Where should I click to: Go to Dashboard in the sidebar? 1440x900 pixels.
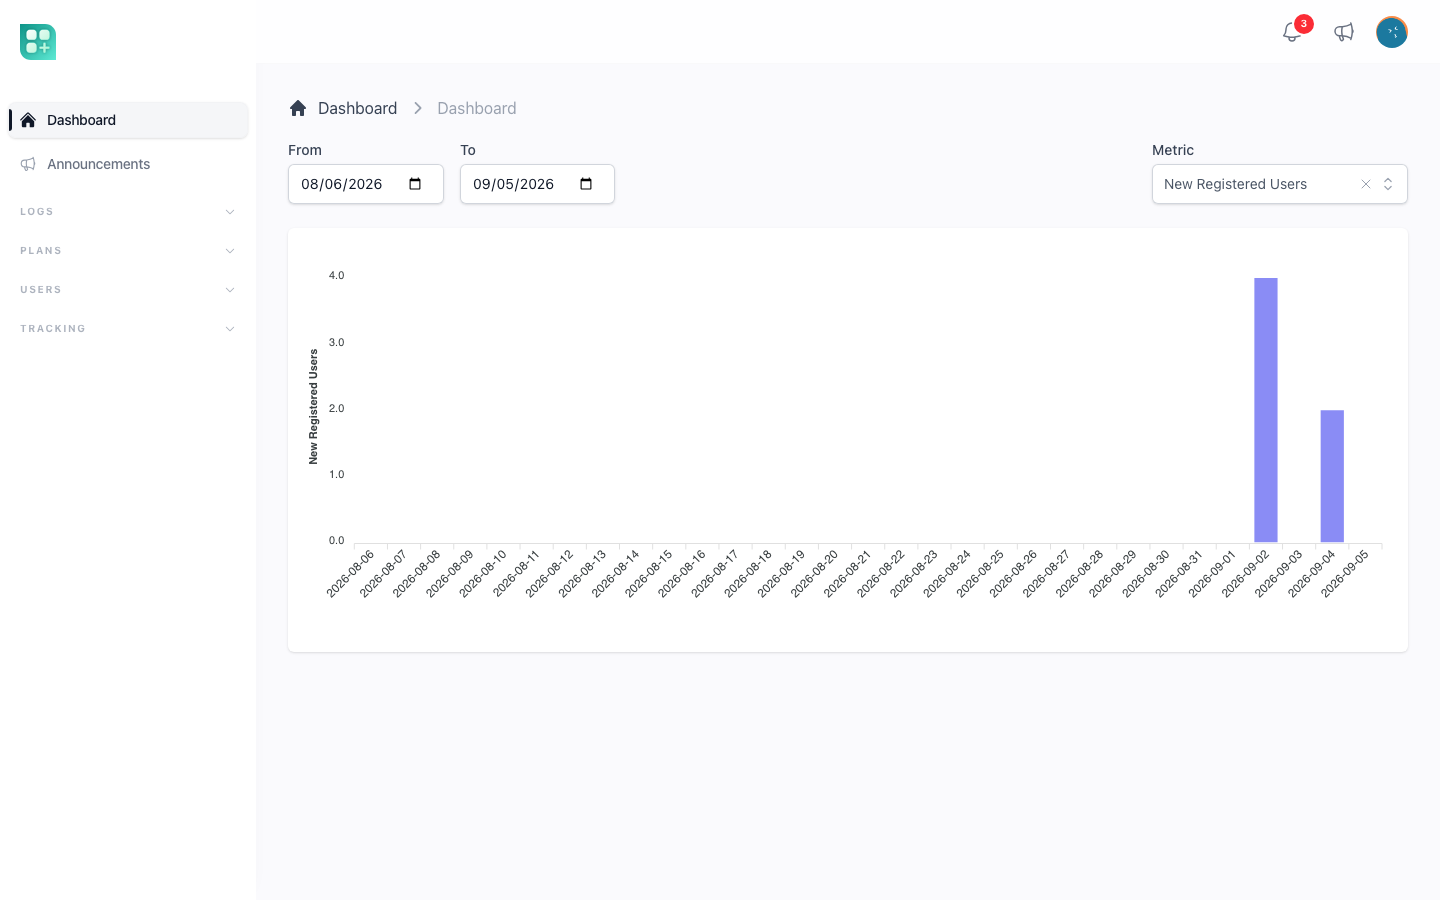[x=128, y=120]
